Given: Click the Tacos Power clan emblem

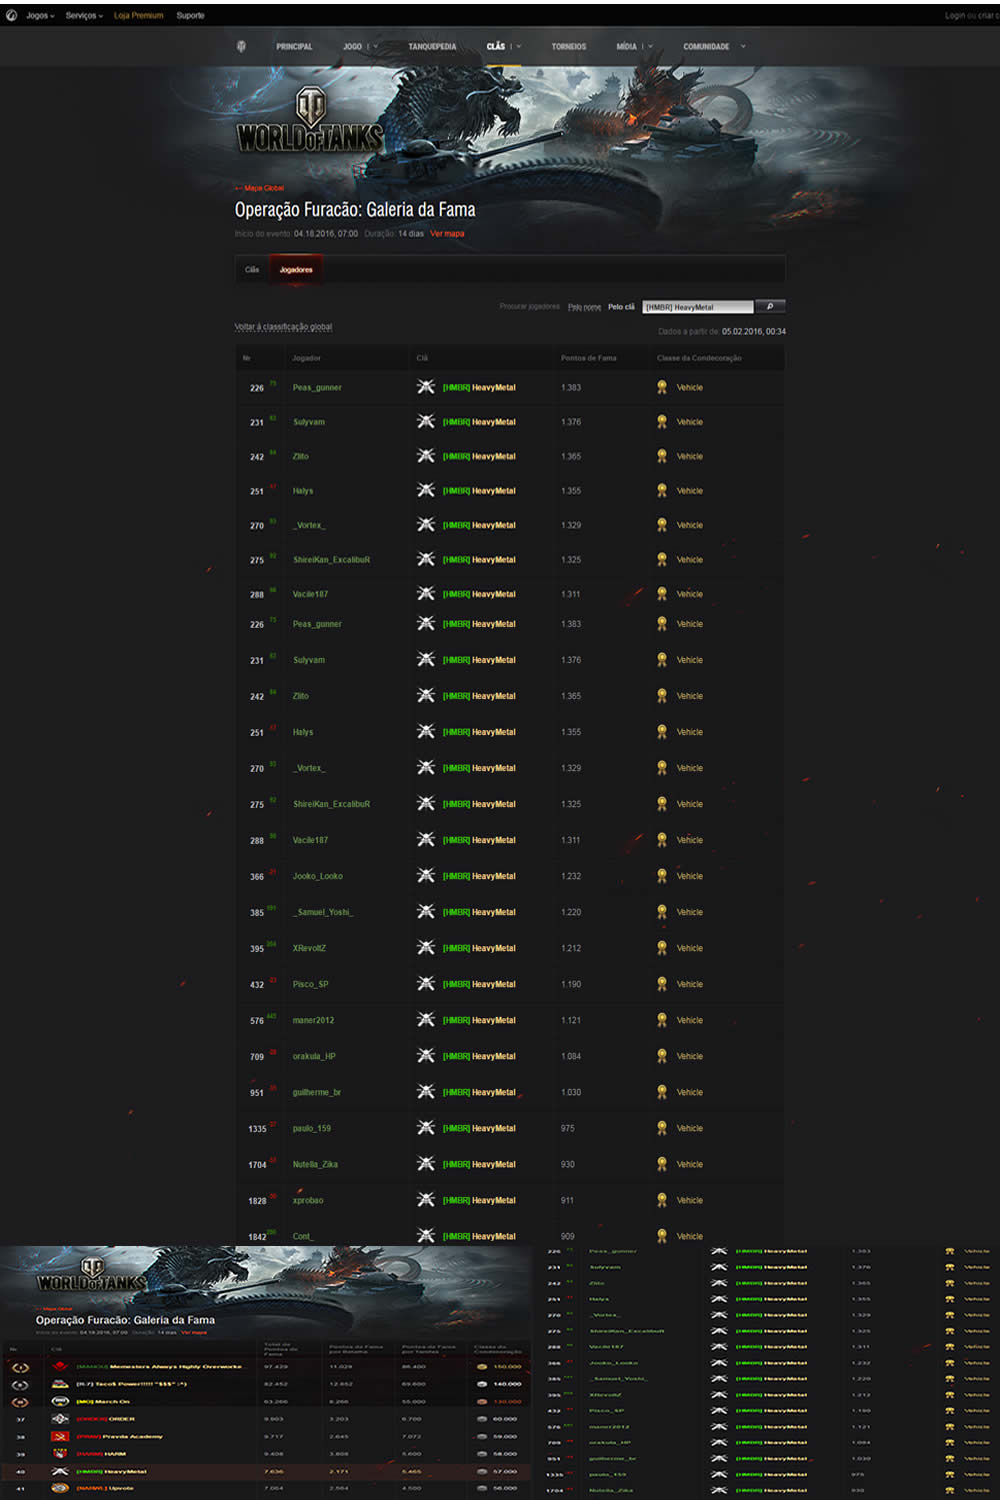Looking at the screenshot, I should (60, 1384).
